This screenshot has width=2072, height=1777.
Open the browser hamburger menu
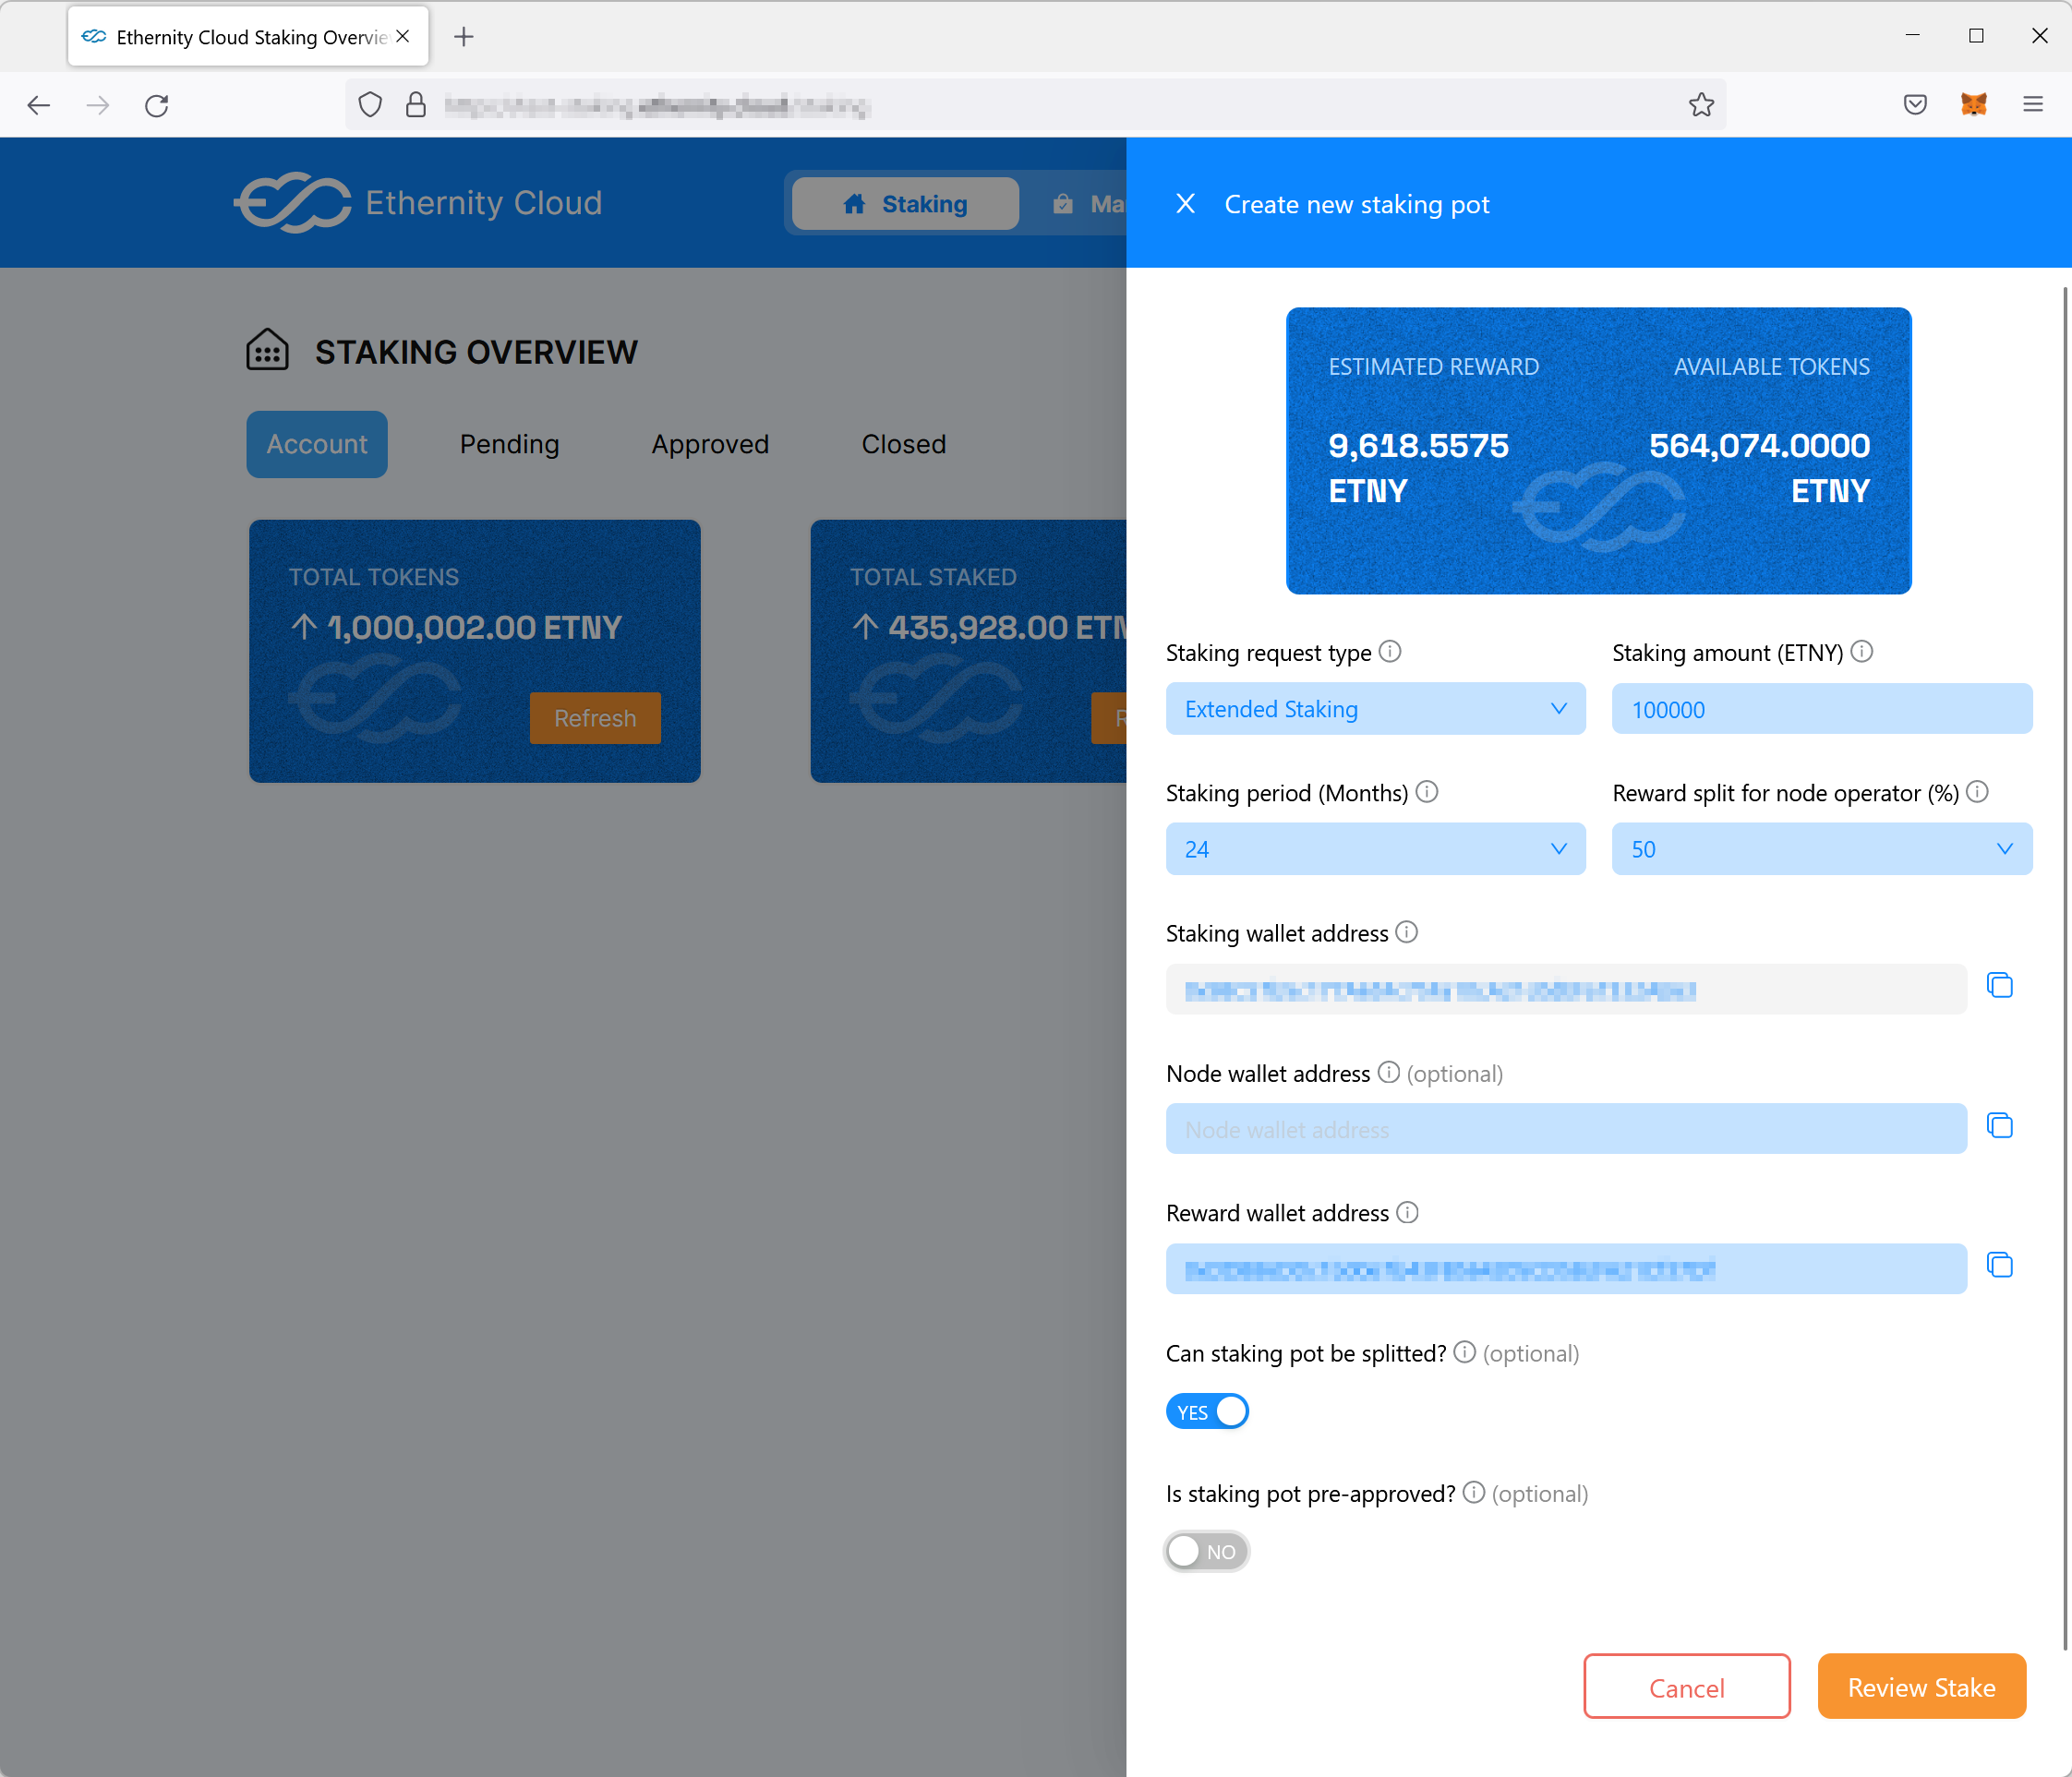(2033, 104)
